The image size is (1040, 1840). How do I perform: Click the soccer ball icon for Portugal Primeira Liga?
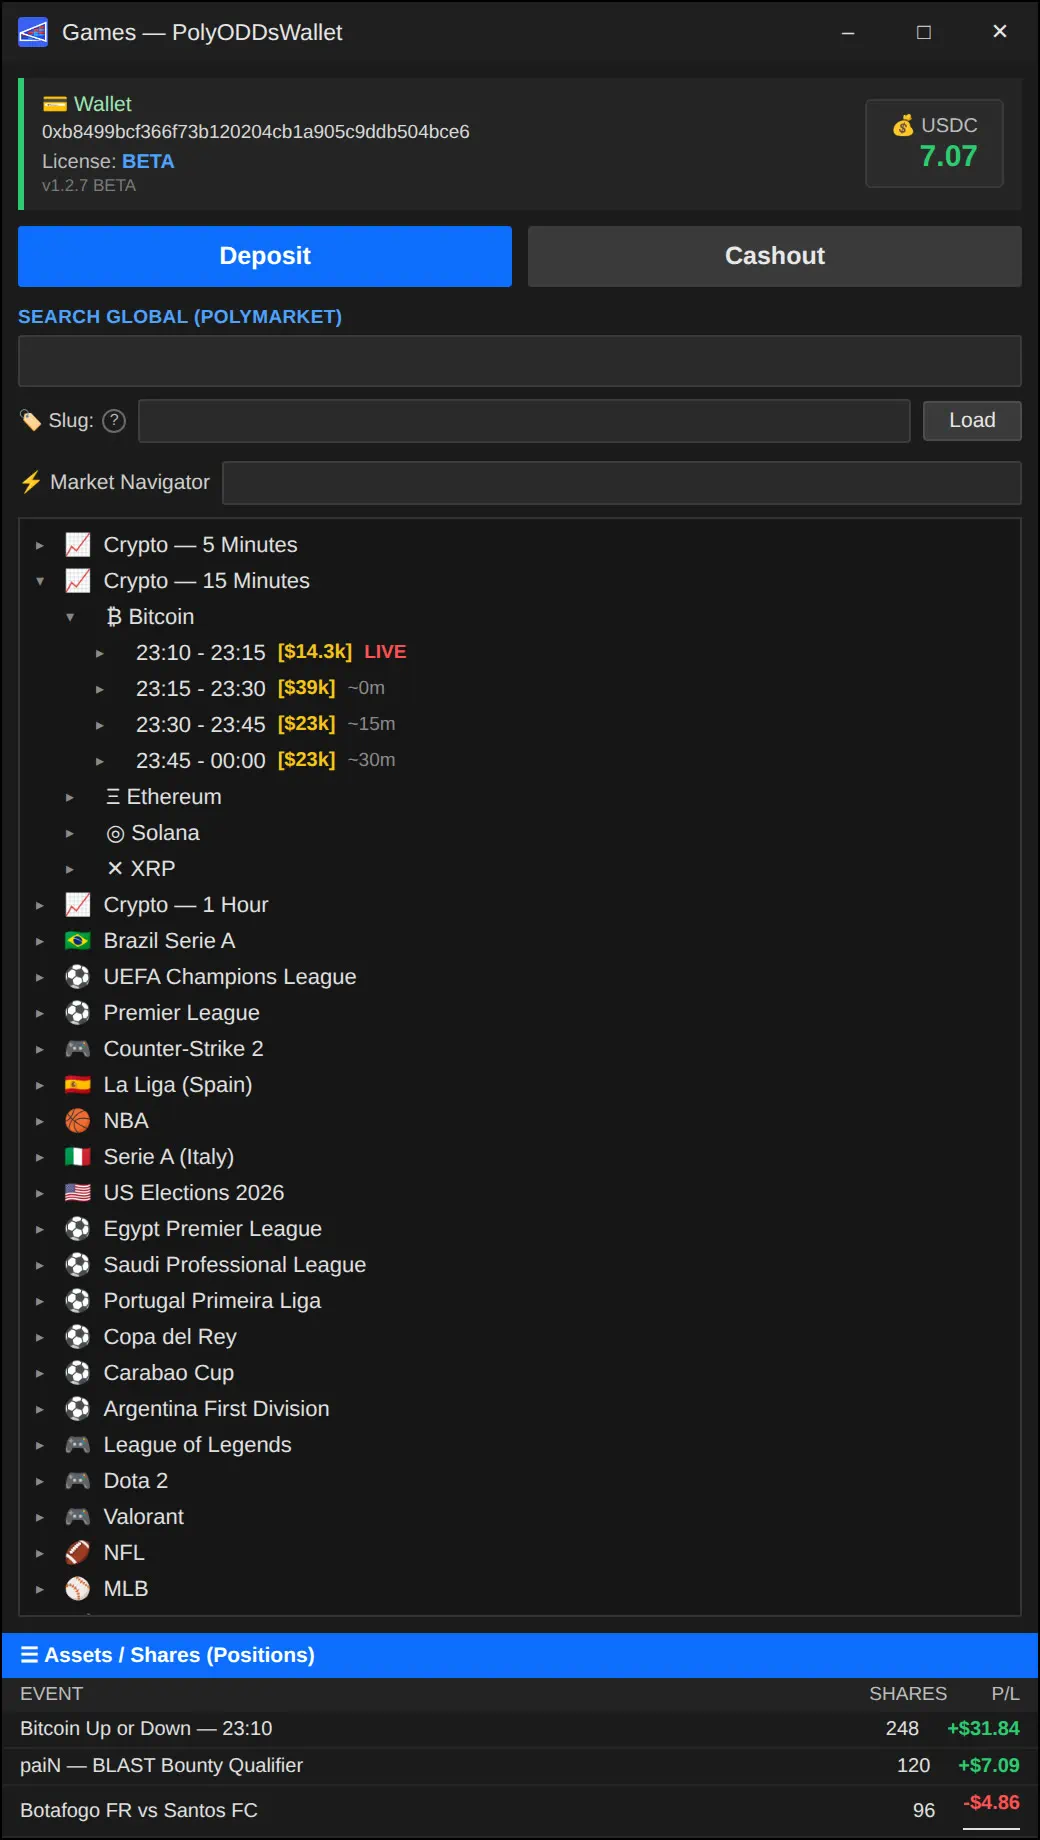point(78,1301)
